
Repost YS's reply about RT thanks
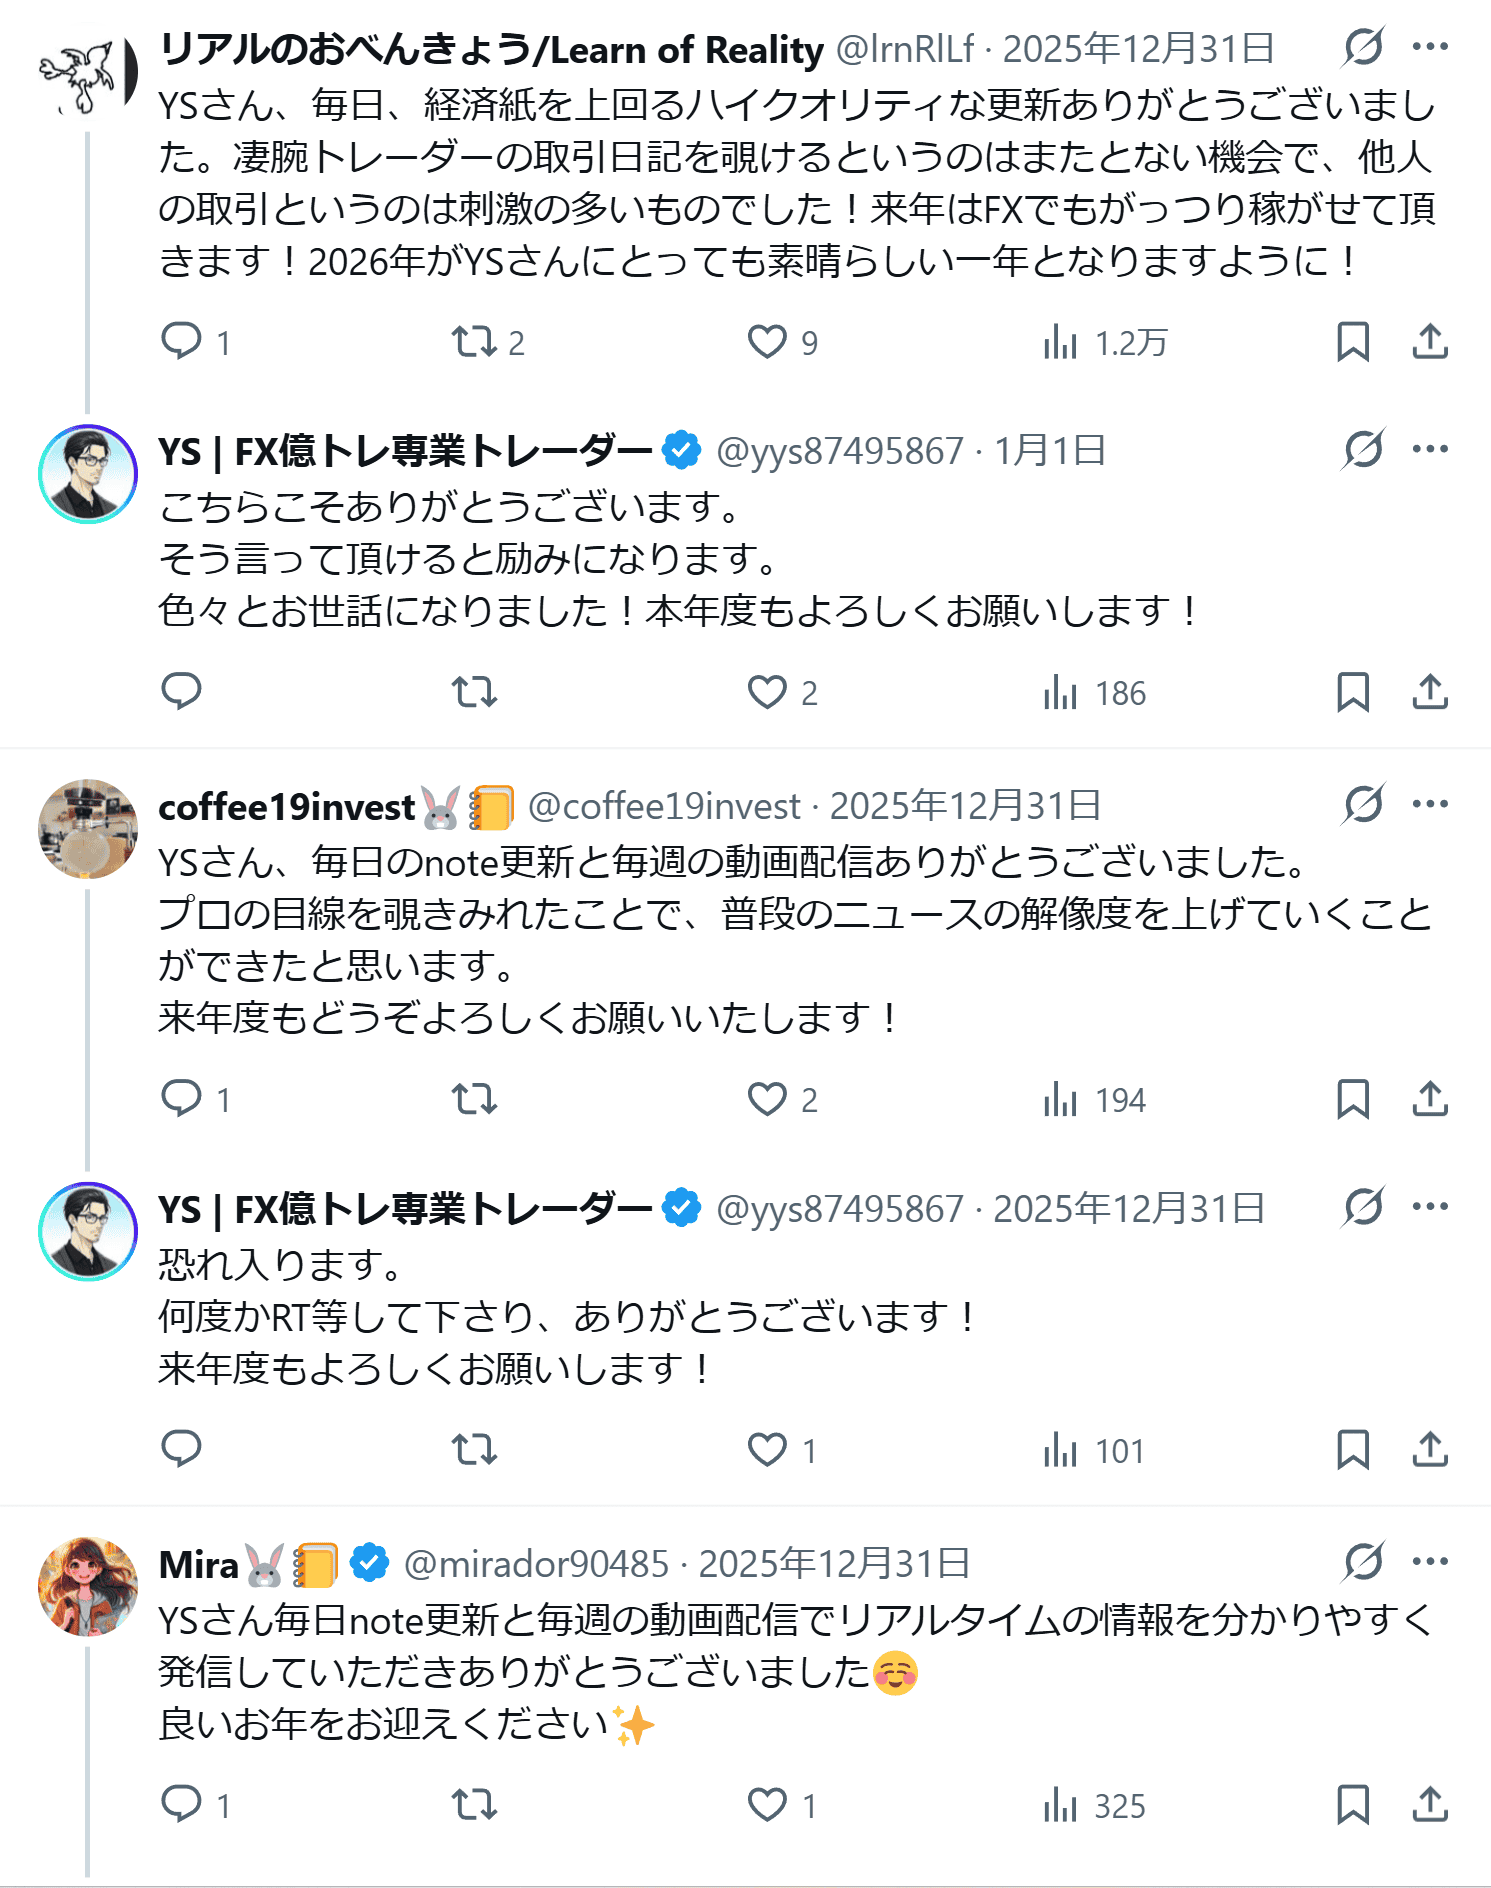coord(474,1450)
